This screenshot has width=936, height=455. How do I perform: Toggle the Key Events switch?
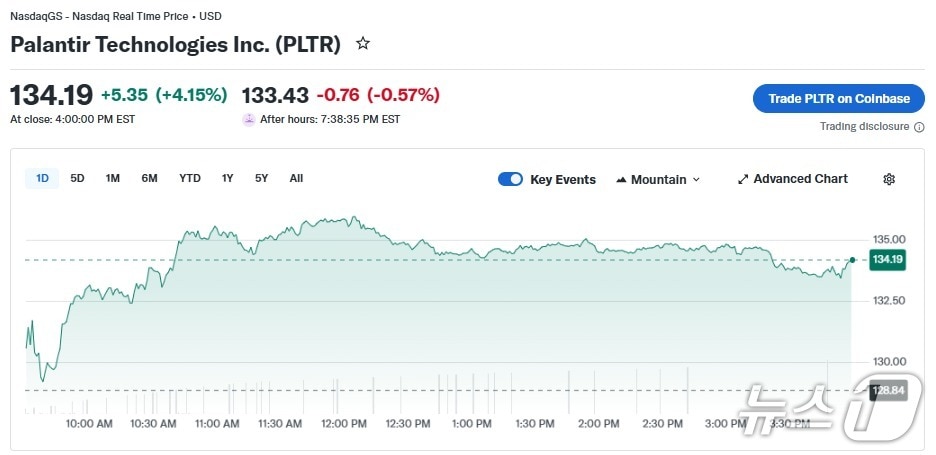tap(510, 179)
